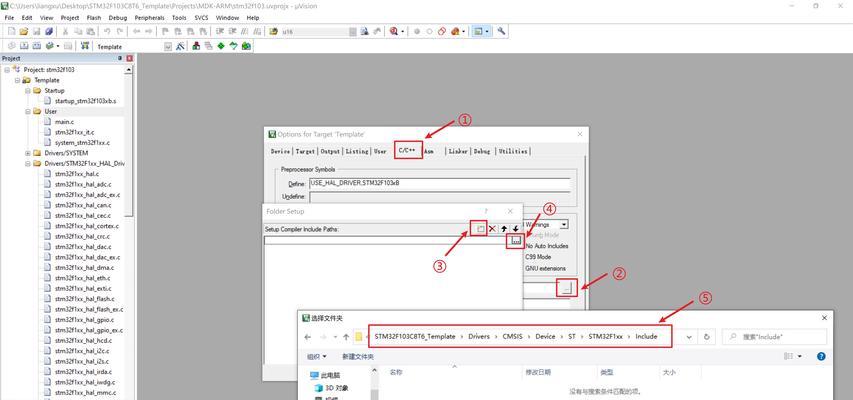Image resolution: width=853 pixels, height=400 pixels.
Task: Move include path down arrow
Action: point(515,229)
